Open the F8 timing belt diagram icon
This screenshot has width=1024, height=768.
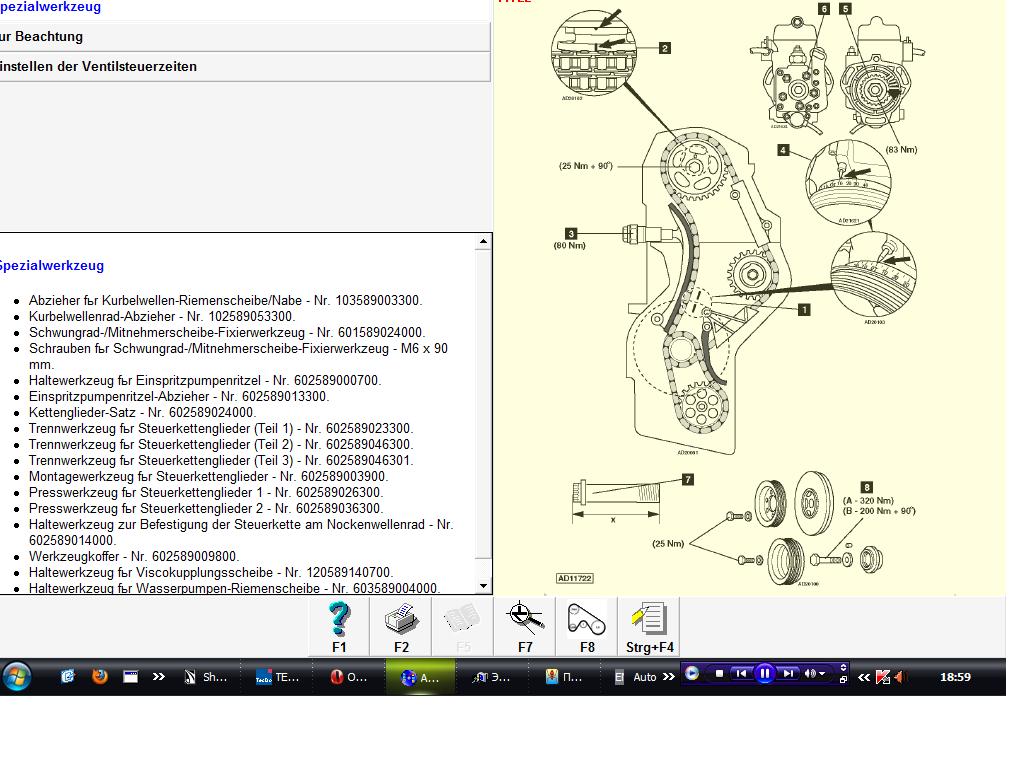pos(587,627)
